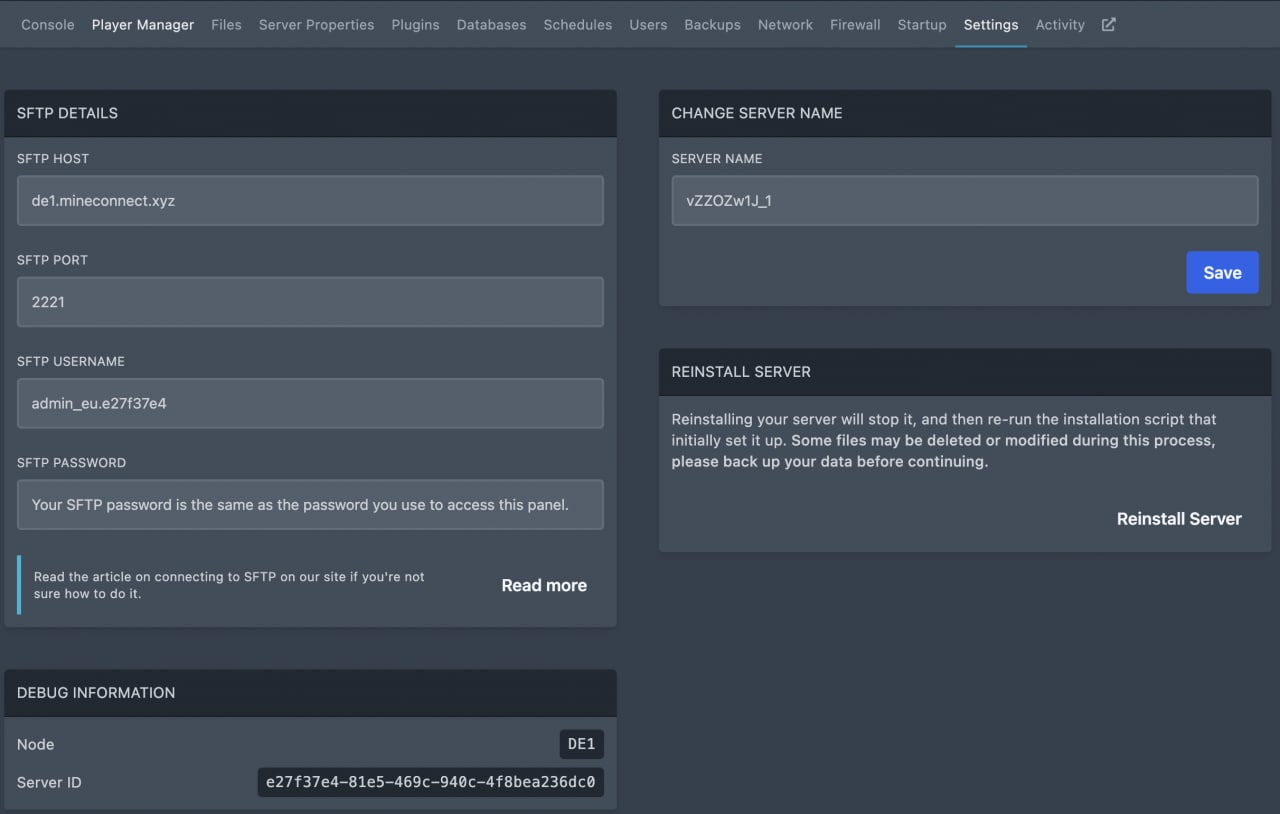Focus the Server Name input field

[965, 201]
